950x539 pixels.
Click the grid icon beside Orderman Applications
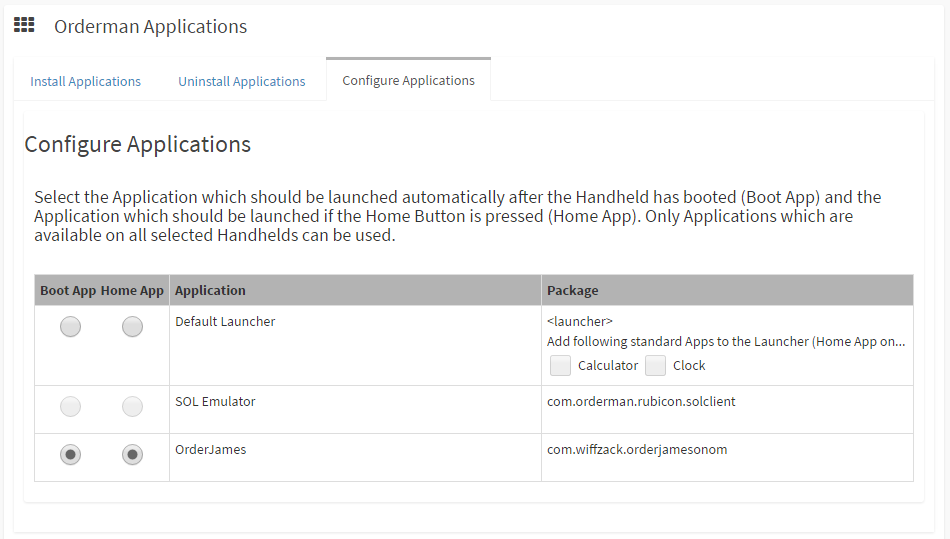pyautogui.click(x=24, y=25)
